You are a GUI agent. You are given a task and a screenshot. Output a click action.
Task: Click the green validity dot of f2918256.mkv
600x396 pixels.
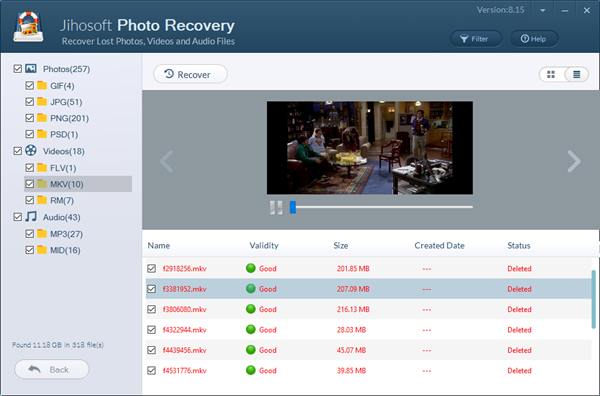251,268
